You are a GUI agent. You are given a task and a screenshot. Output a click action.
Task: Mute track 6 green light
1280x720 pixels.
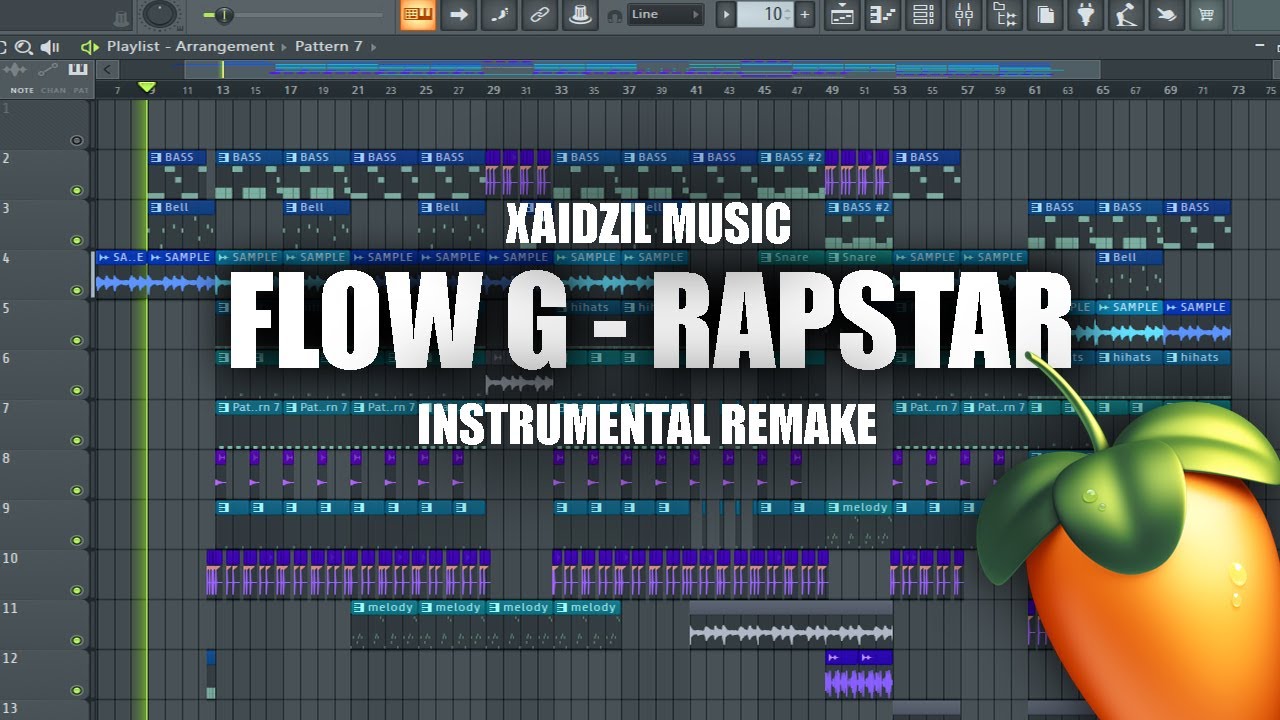click(77, 390)
